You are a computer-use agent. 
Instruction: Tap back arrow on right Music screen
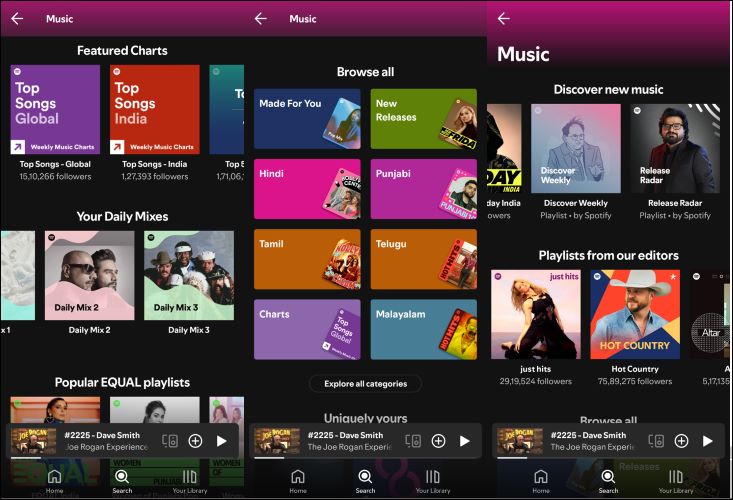(503, 19)
